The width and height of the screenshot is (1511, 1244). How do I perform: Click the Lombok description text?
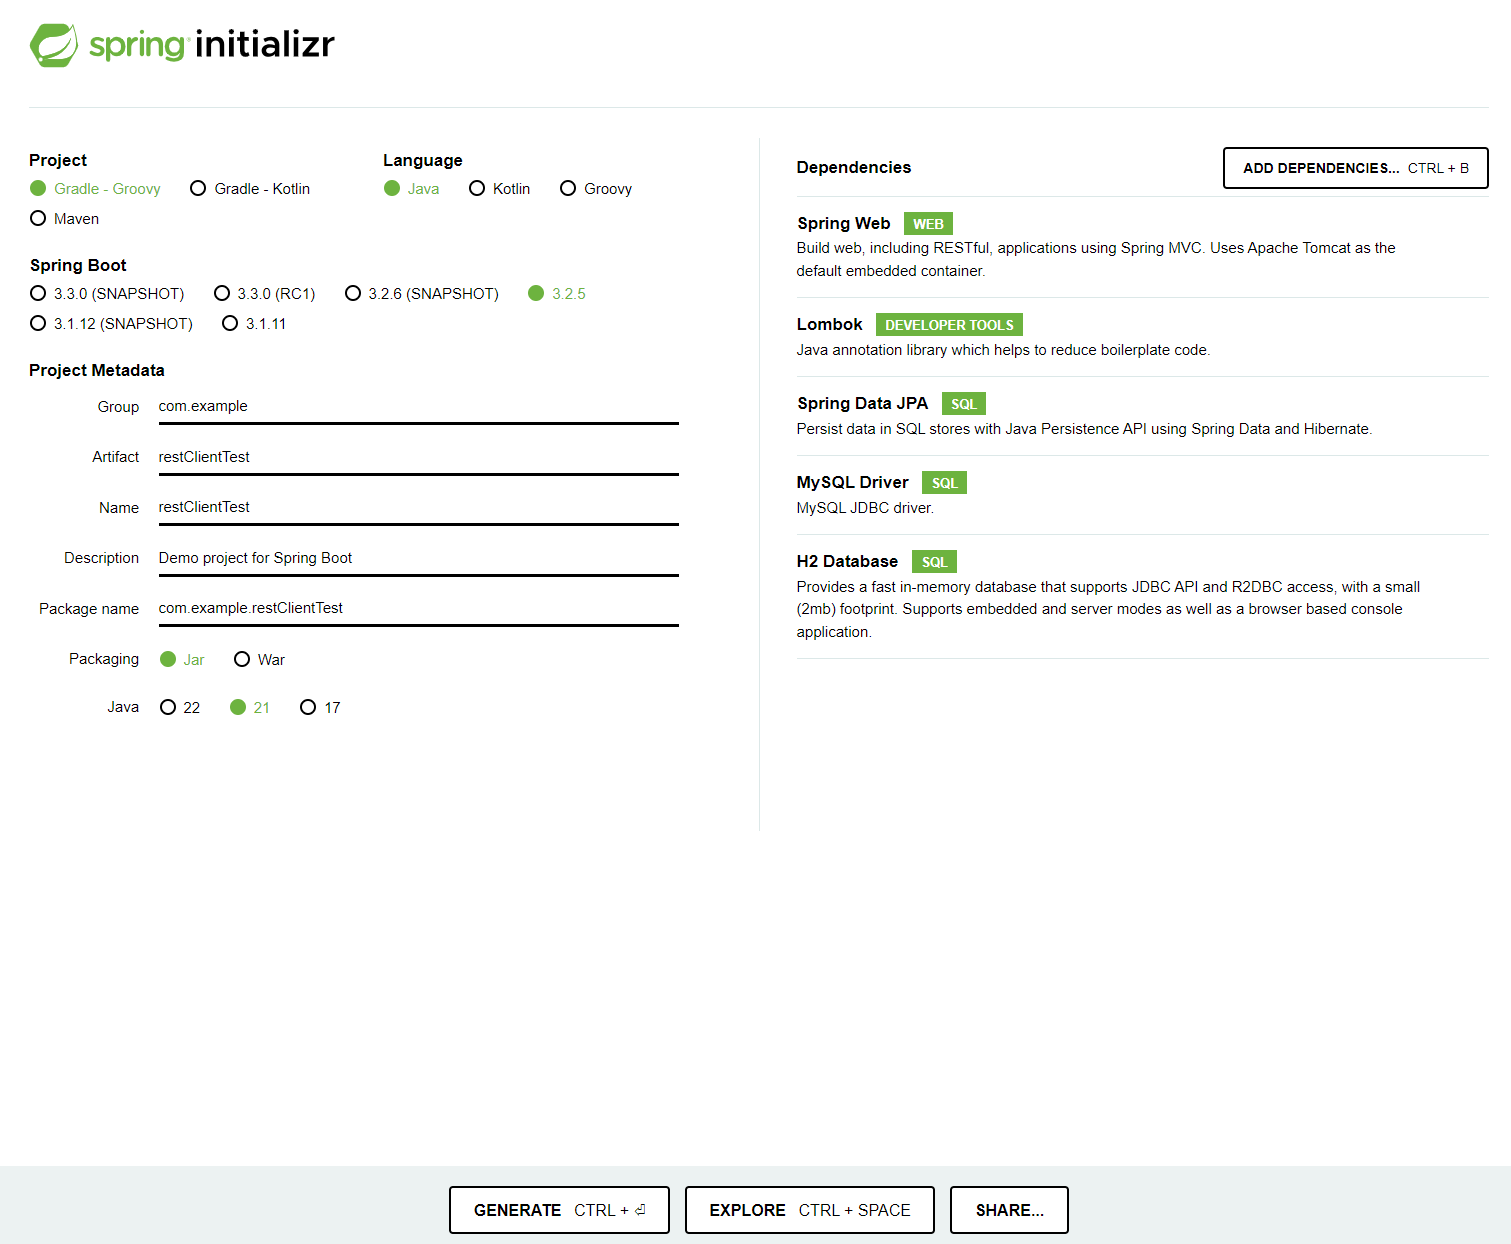(x=1003, y=350)
